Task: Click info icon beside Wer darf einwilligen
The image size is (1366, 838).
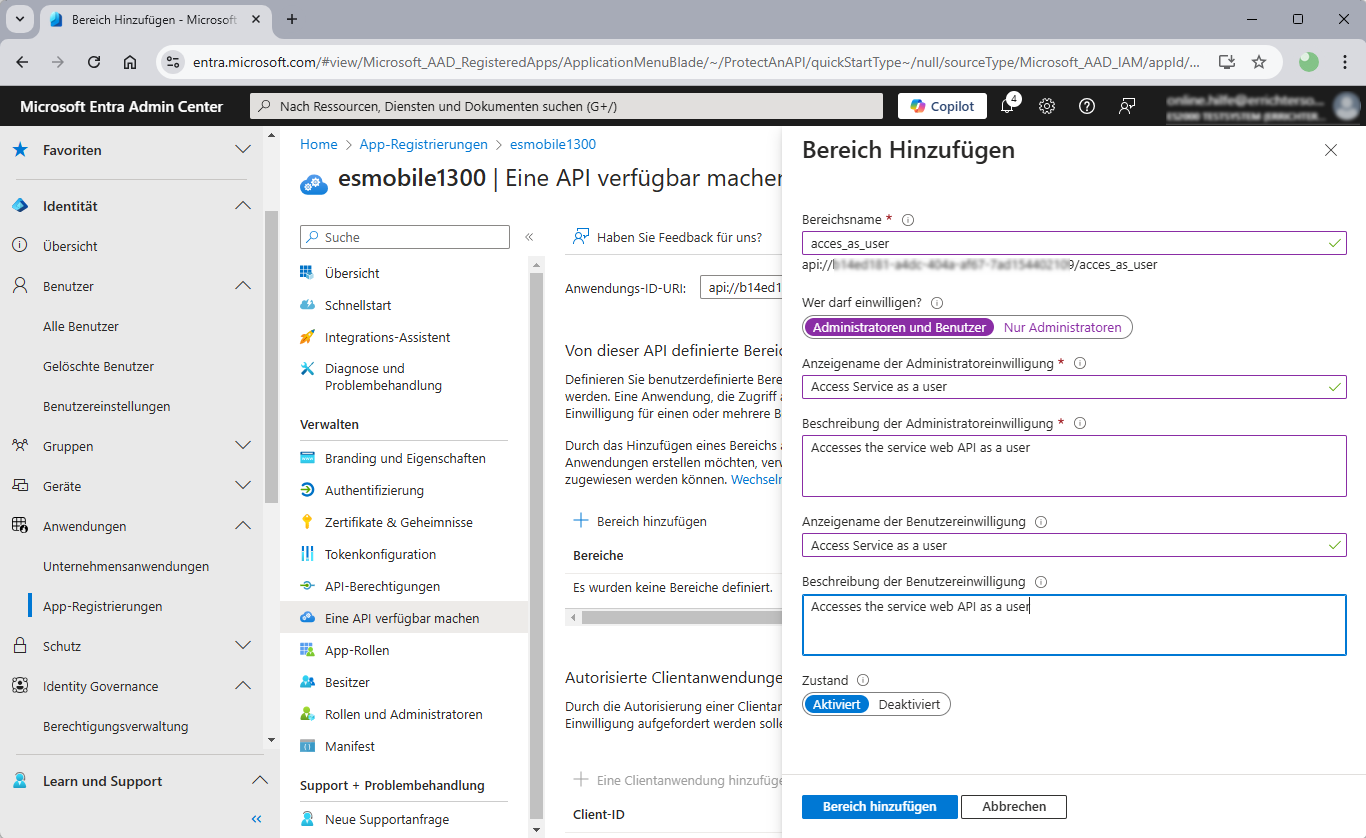Action: click(937, 303)
